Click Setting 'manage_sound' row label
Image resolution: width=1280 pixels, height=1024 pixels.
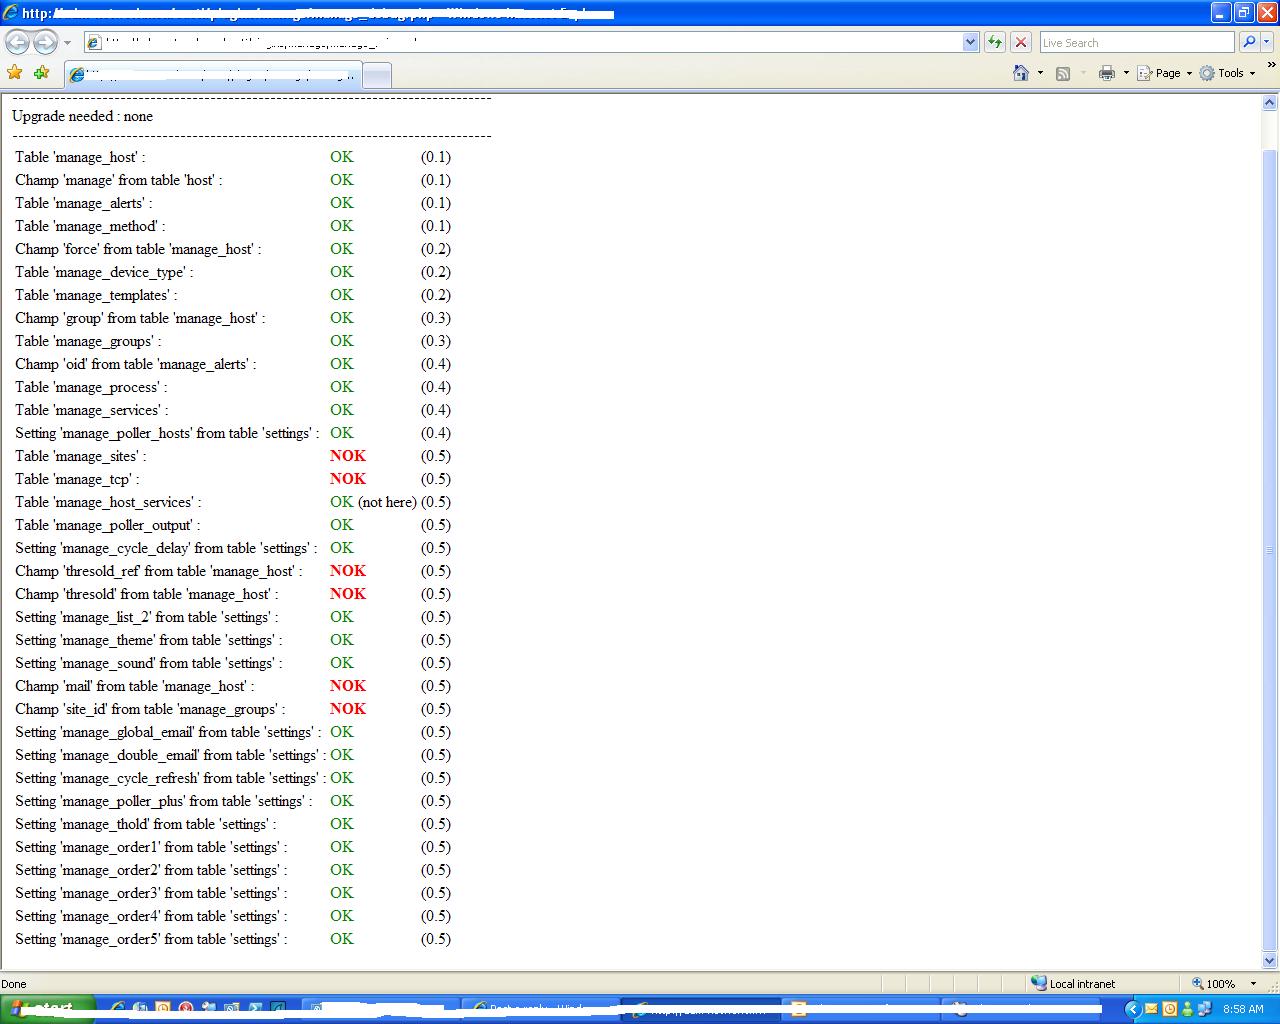coord(149,663)
